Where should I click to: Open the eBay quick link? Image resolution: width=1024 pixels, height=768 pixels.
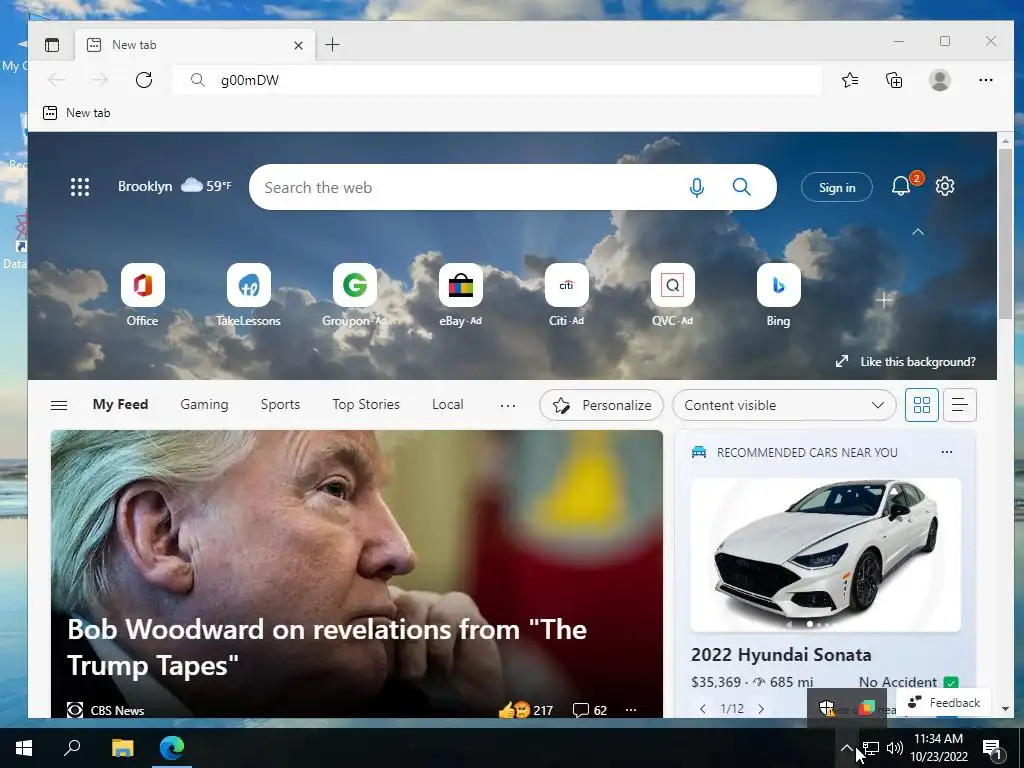coord(460,295)
